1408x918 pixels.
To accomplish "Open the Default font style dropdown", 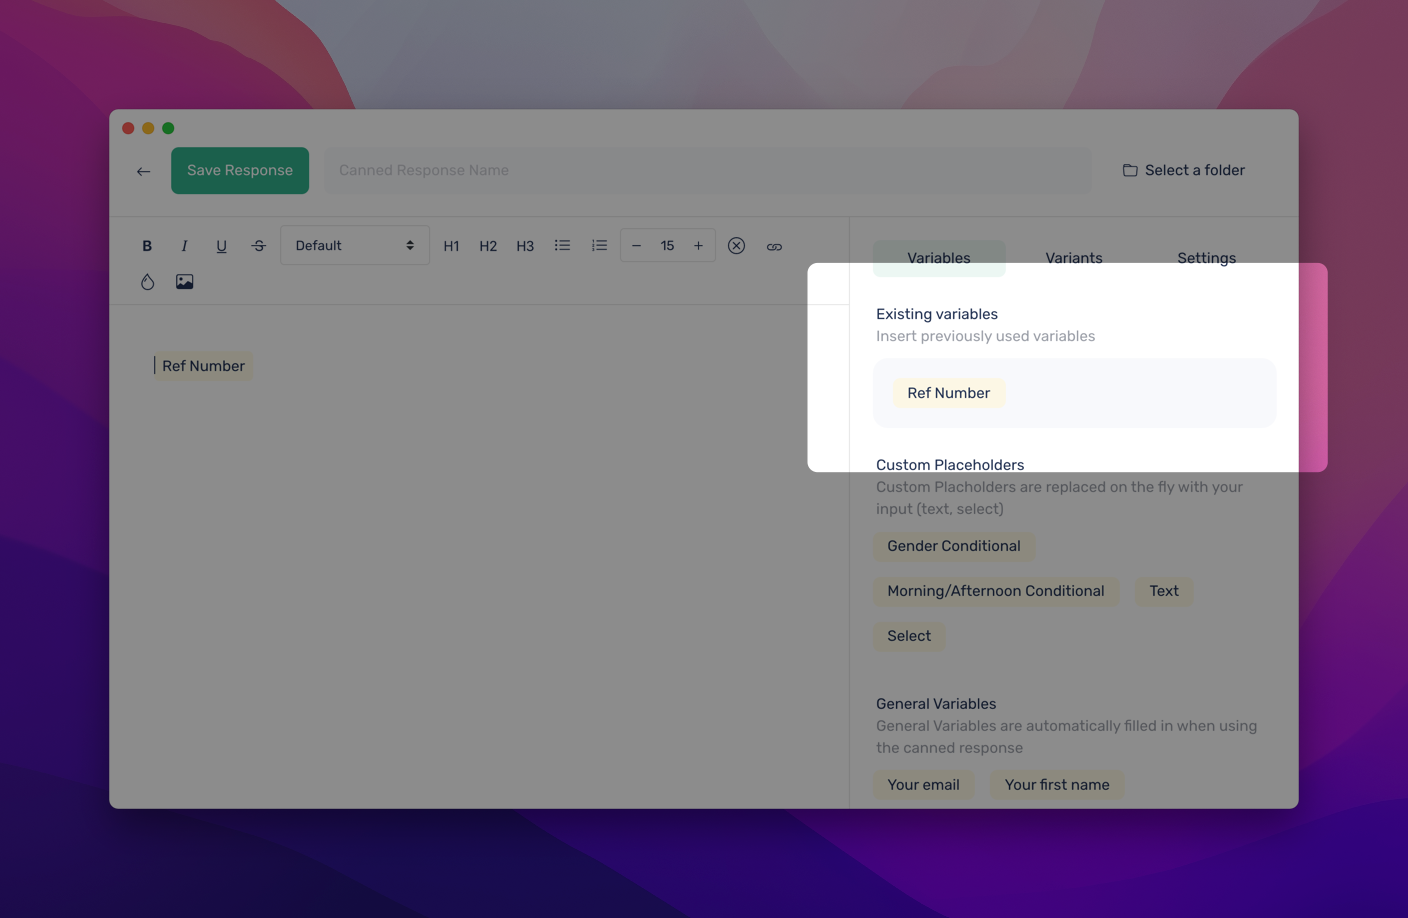I will (354, 246).
